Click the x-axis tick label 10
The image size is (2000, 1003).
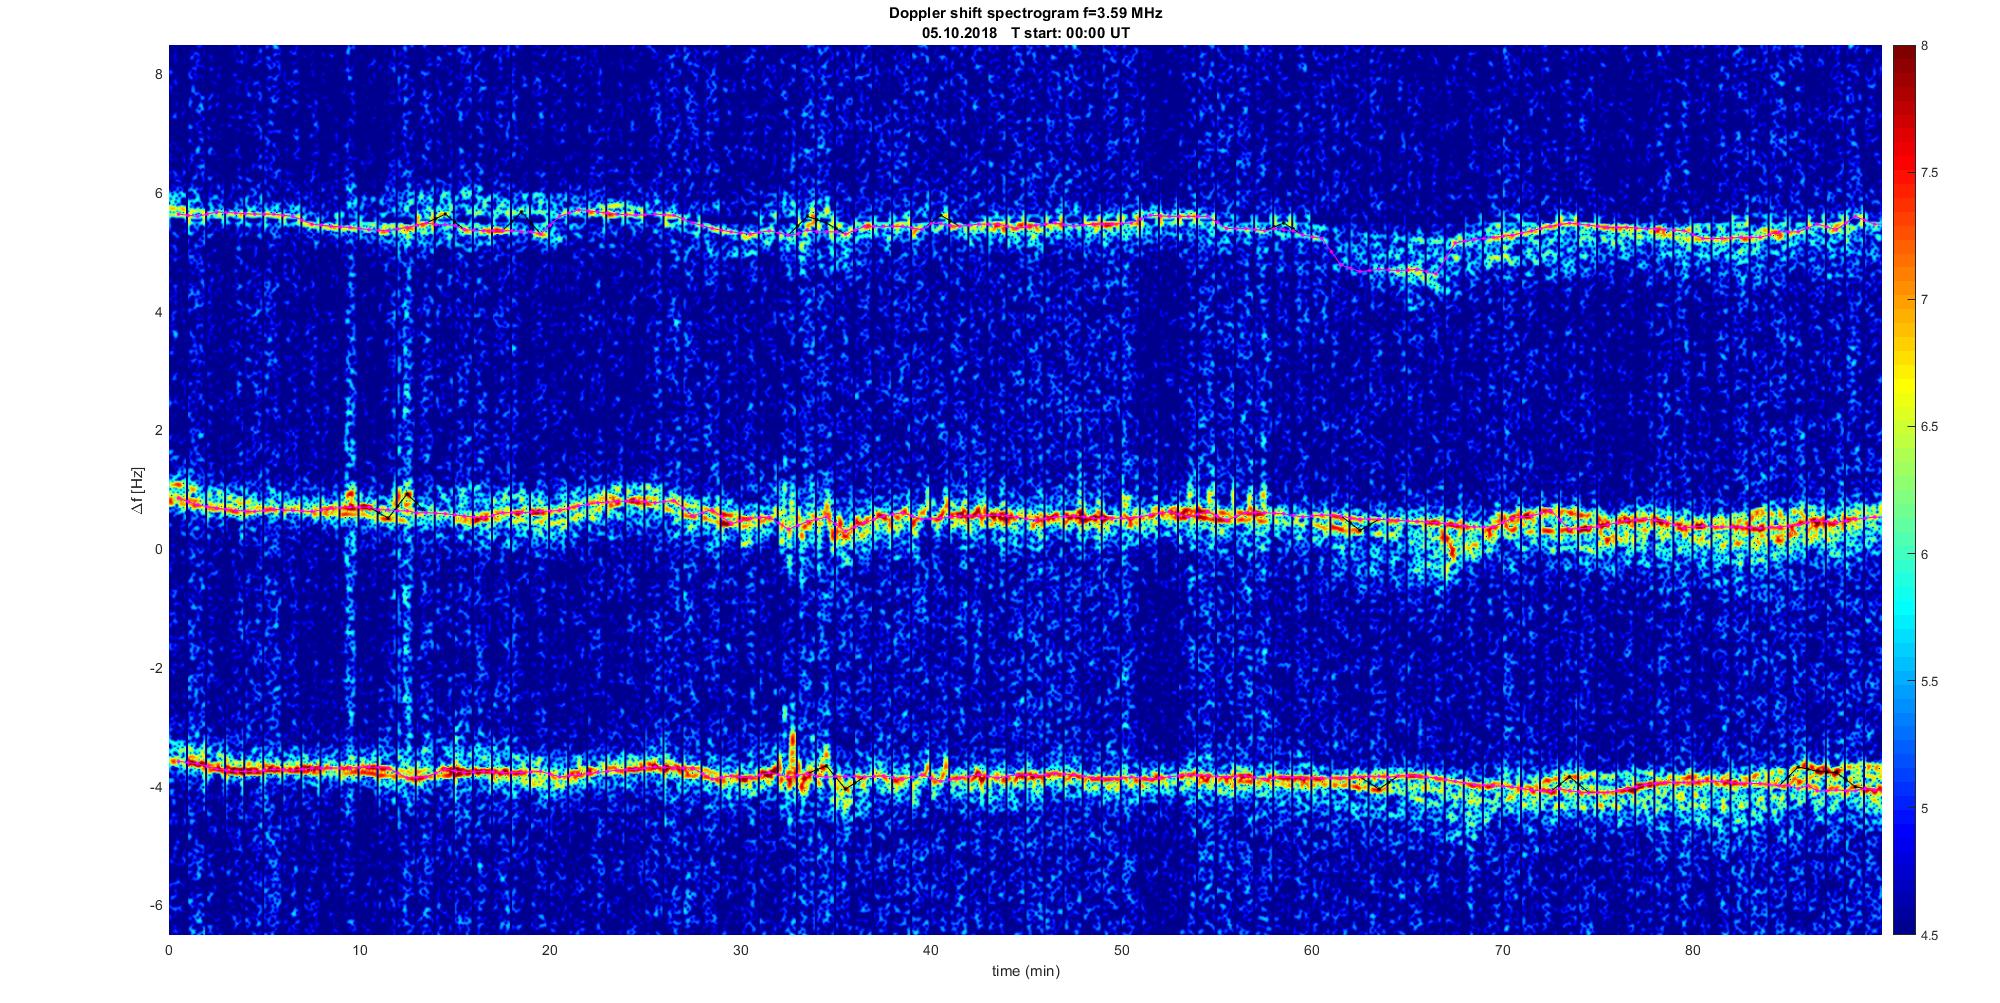coord(359,950)
